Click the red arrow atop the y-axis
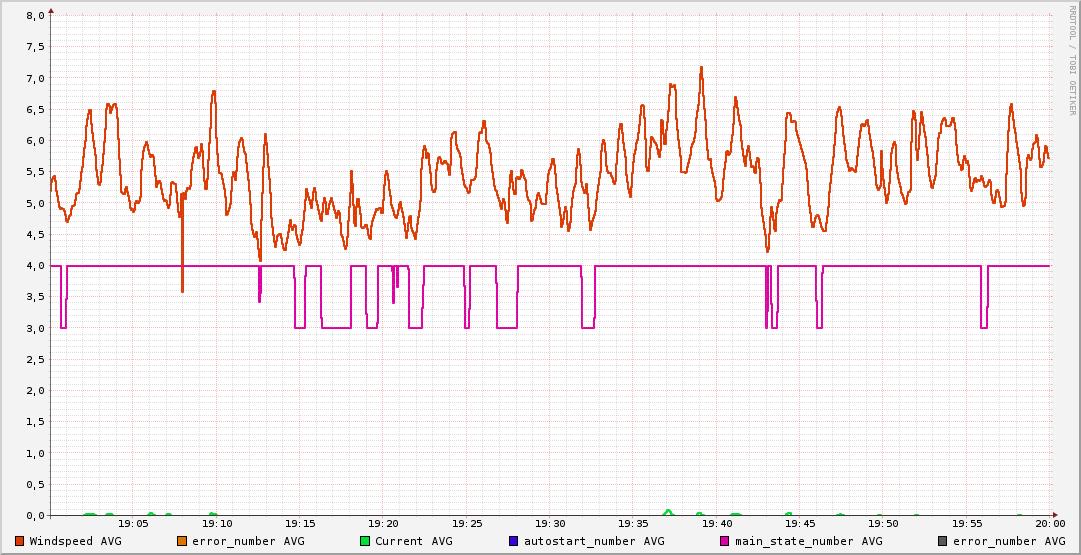Screen dimensions: 1081x555 click(x=50, y=10)
